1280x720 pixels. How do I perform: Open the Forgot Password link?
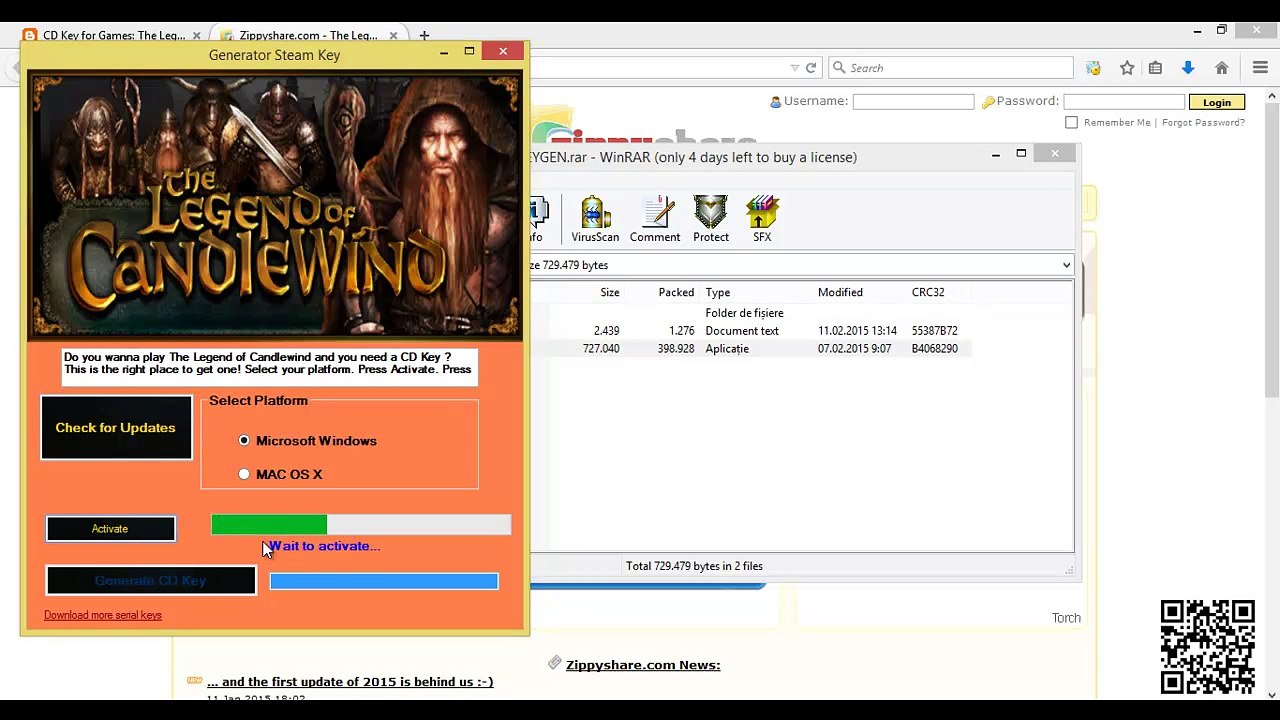pyautogui.click(x=1204, y=122)
